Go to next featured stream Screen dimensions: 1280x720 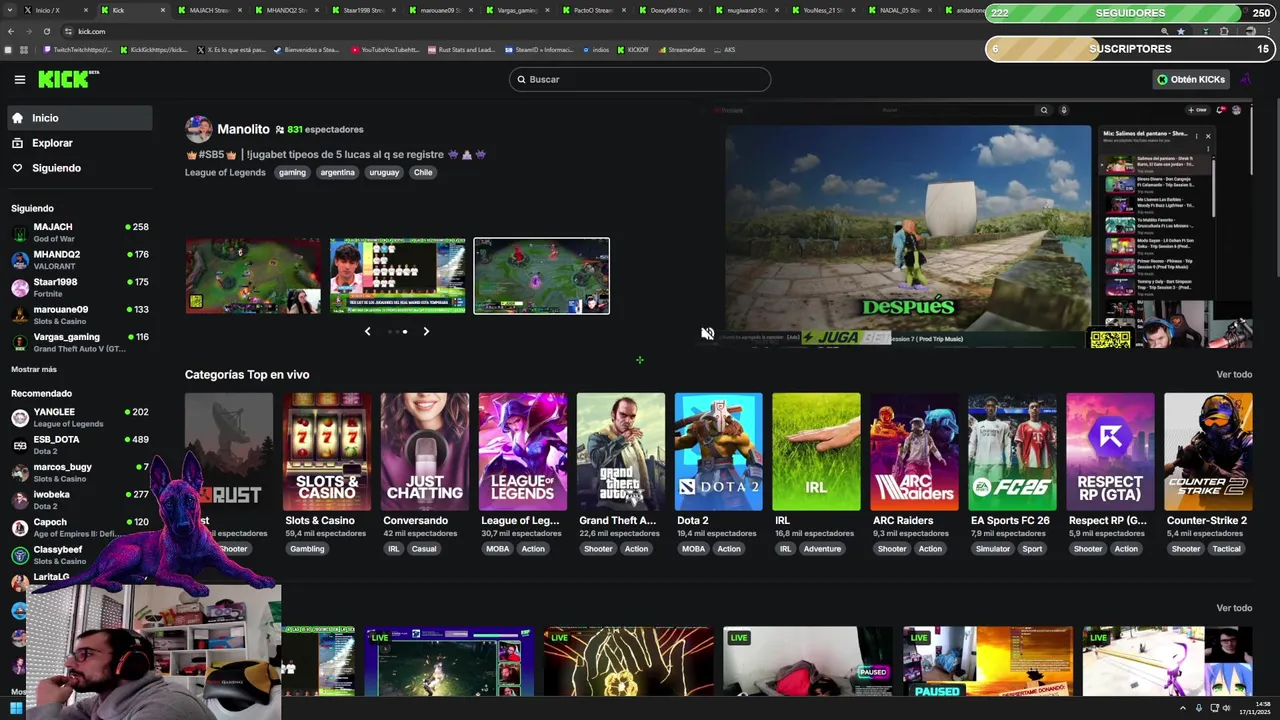click(x=426, y=331)
